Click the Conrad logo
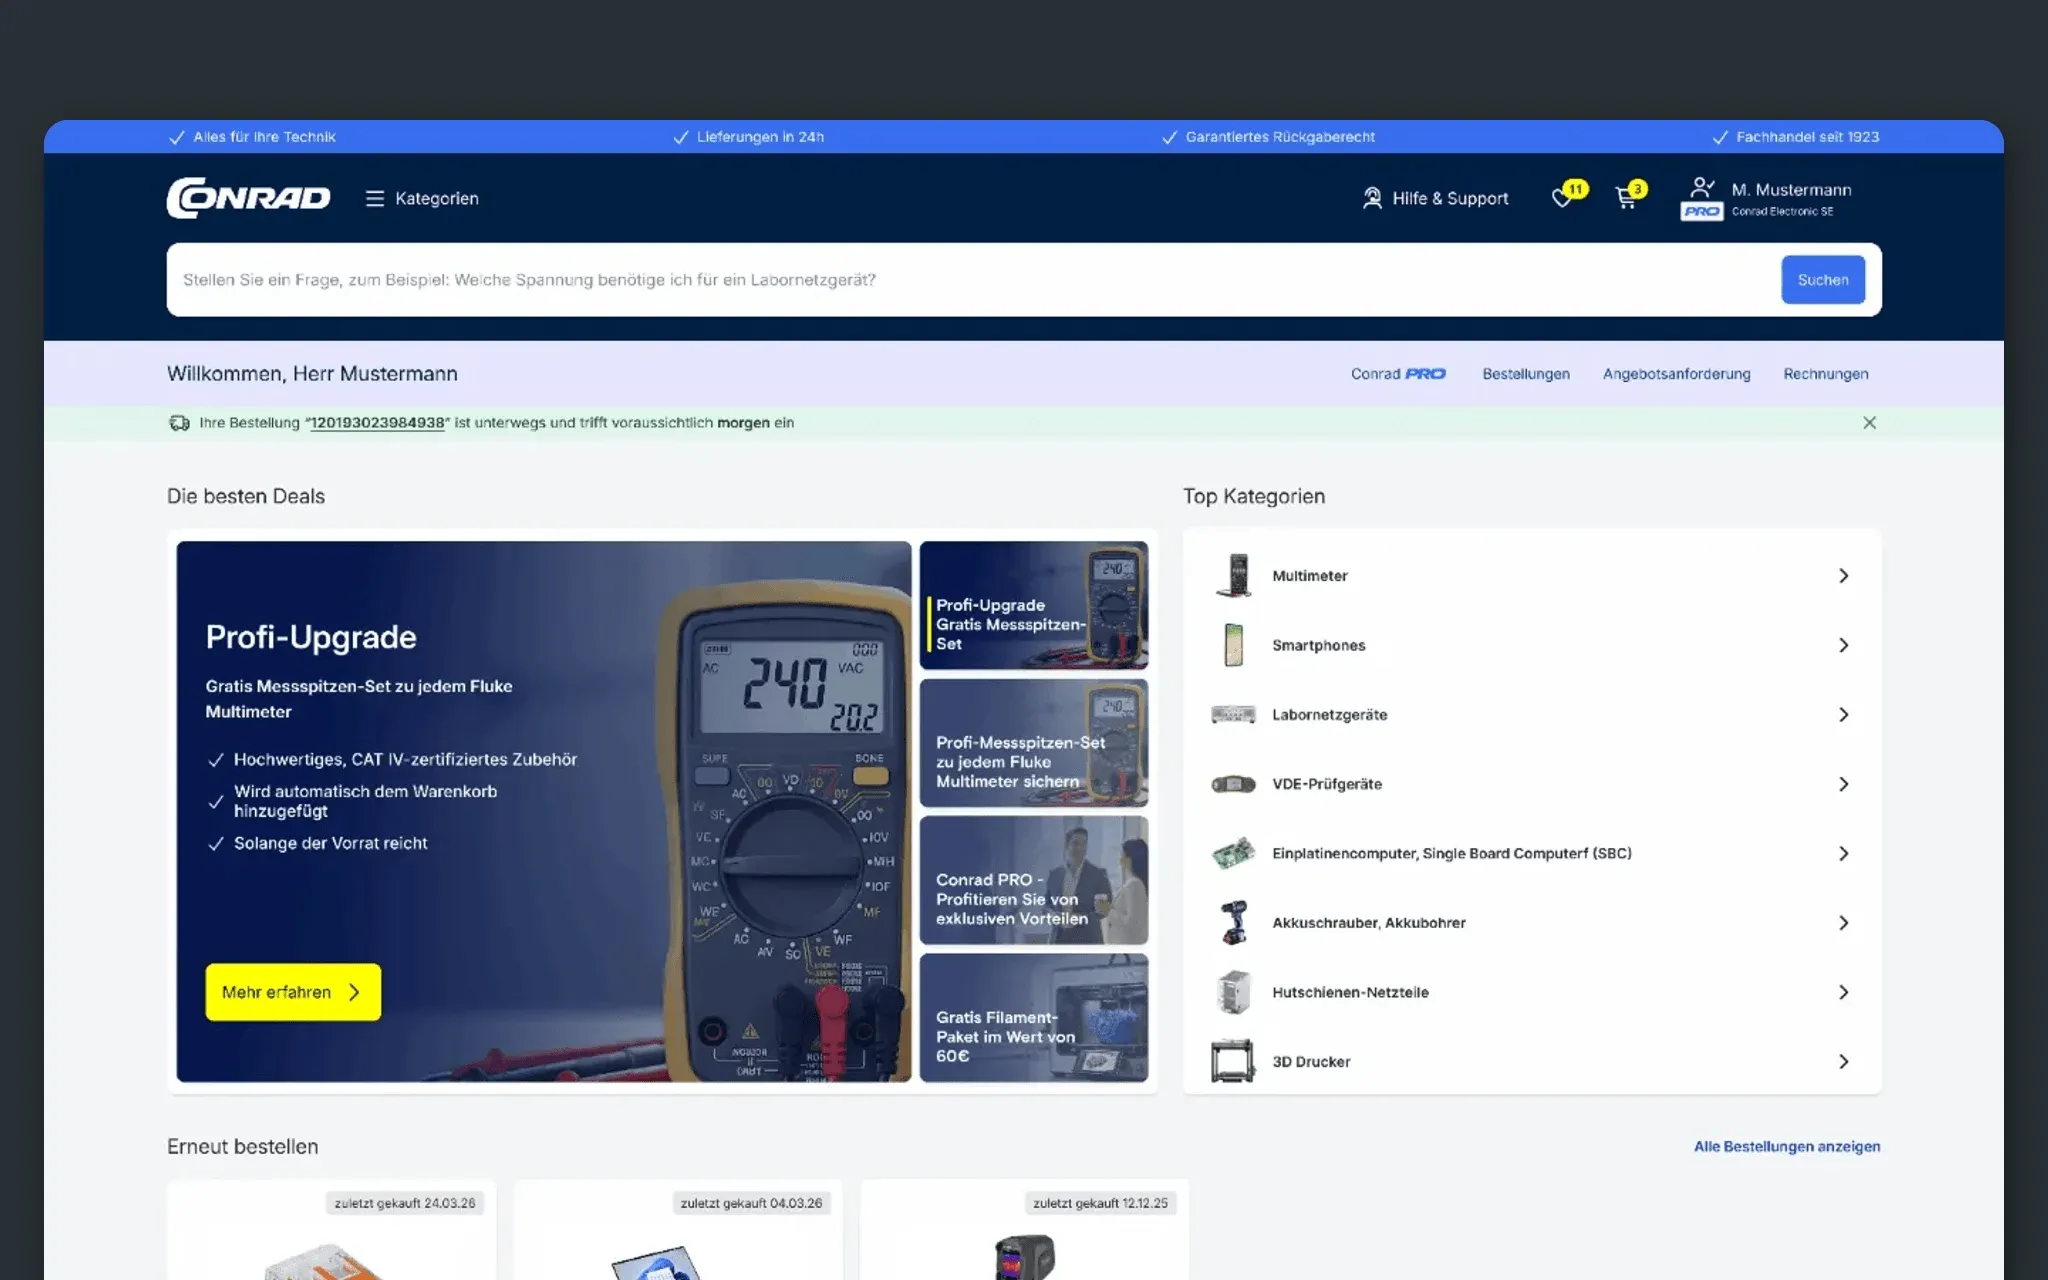This screenshot has width=2048, height=1280. click(x=248, y=198)
